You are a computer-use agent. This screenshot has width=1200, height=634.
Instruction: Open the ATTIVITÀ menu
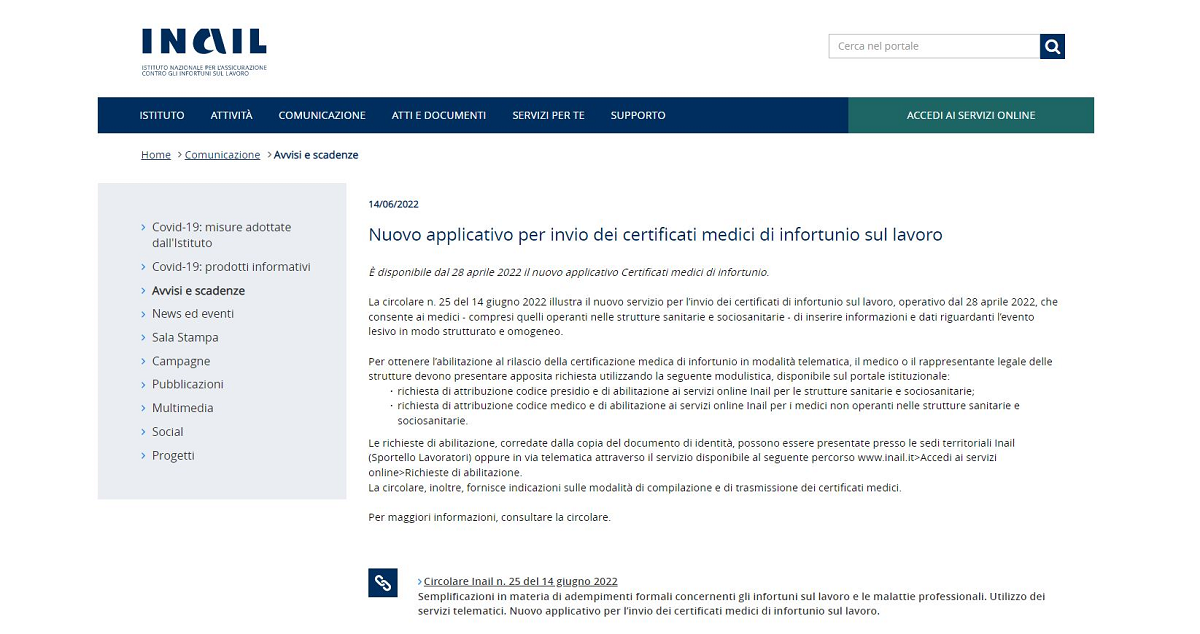pos(231,115)
